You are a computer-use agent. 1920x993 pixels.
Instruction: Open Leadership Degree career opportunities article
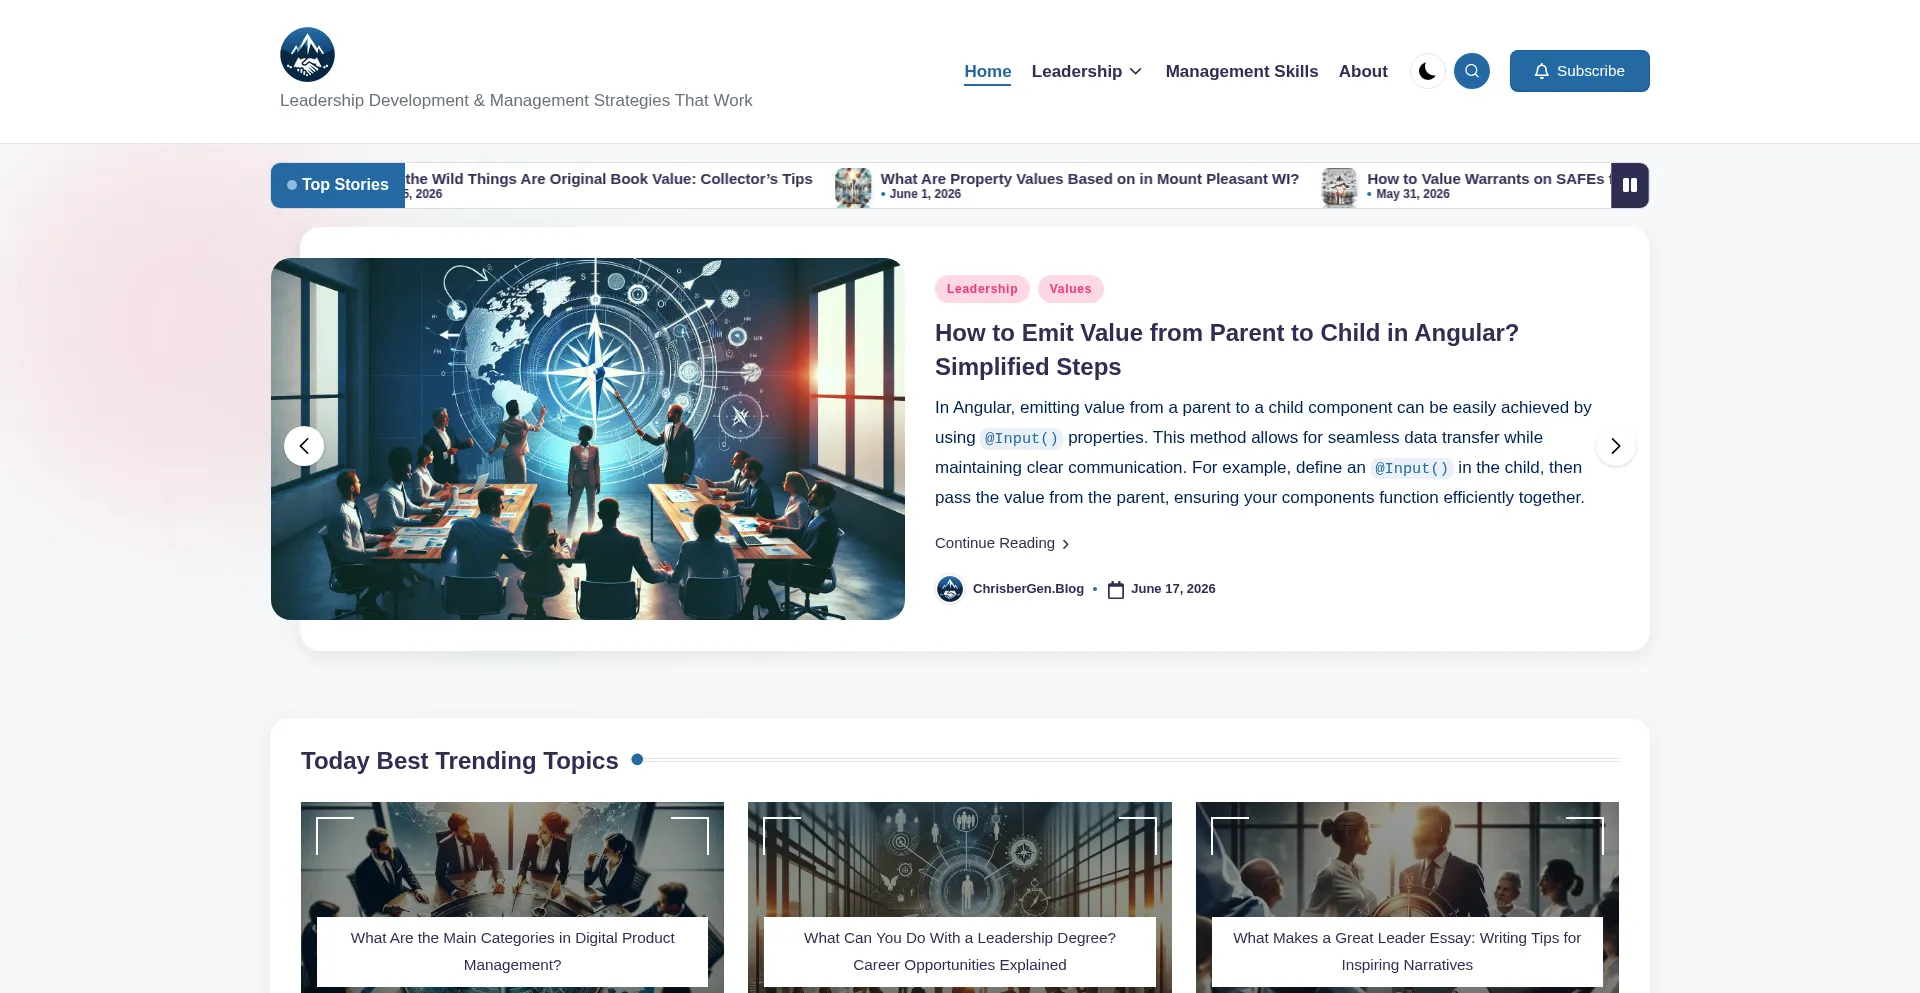[960, 951]
